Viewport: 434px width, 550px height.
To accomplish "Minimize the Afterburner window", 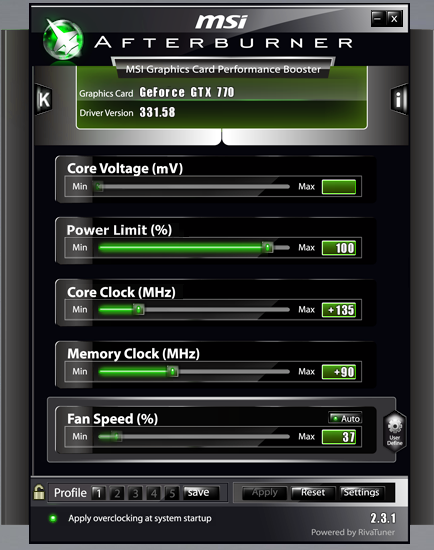I will click(378, 18).
